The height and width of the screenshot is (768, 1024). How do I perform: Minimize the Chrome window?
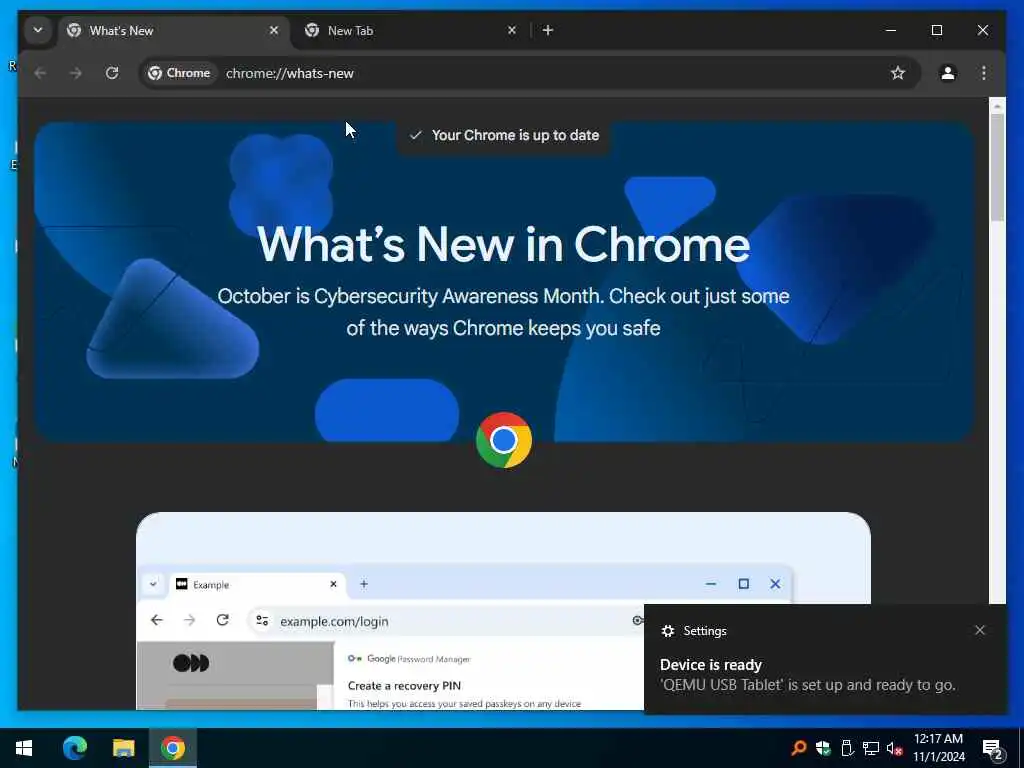(890, 30)
